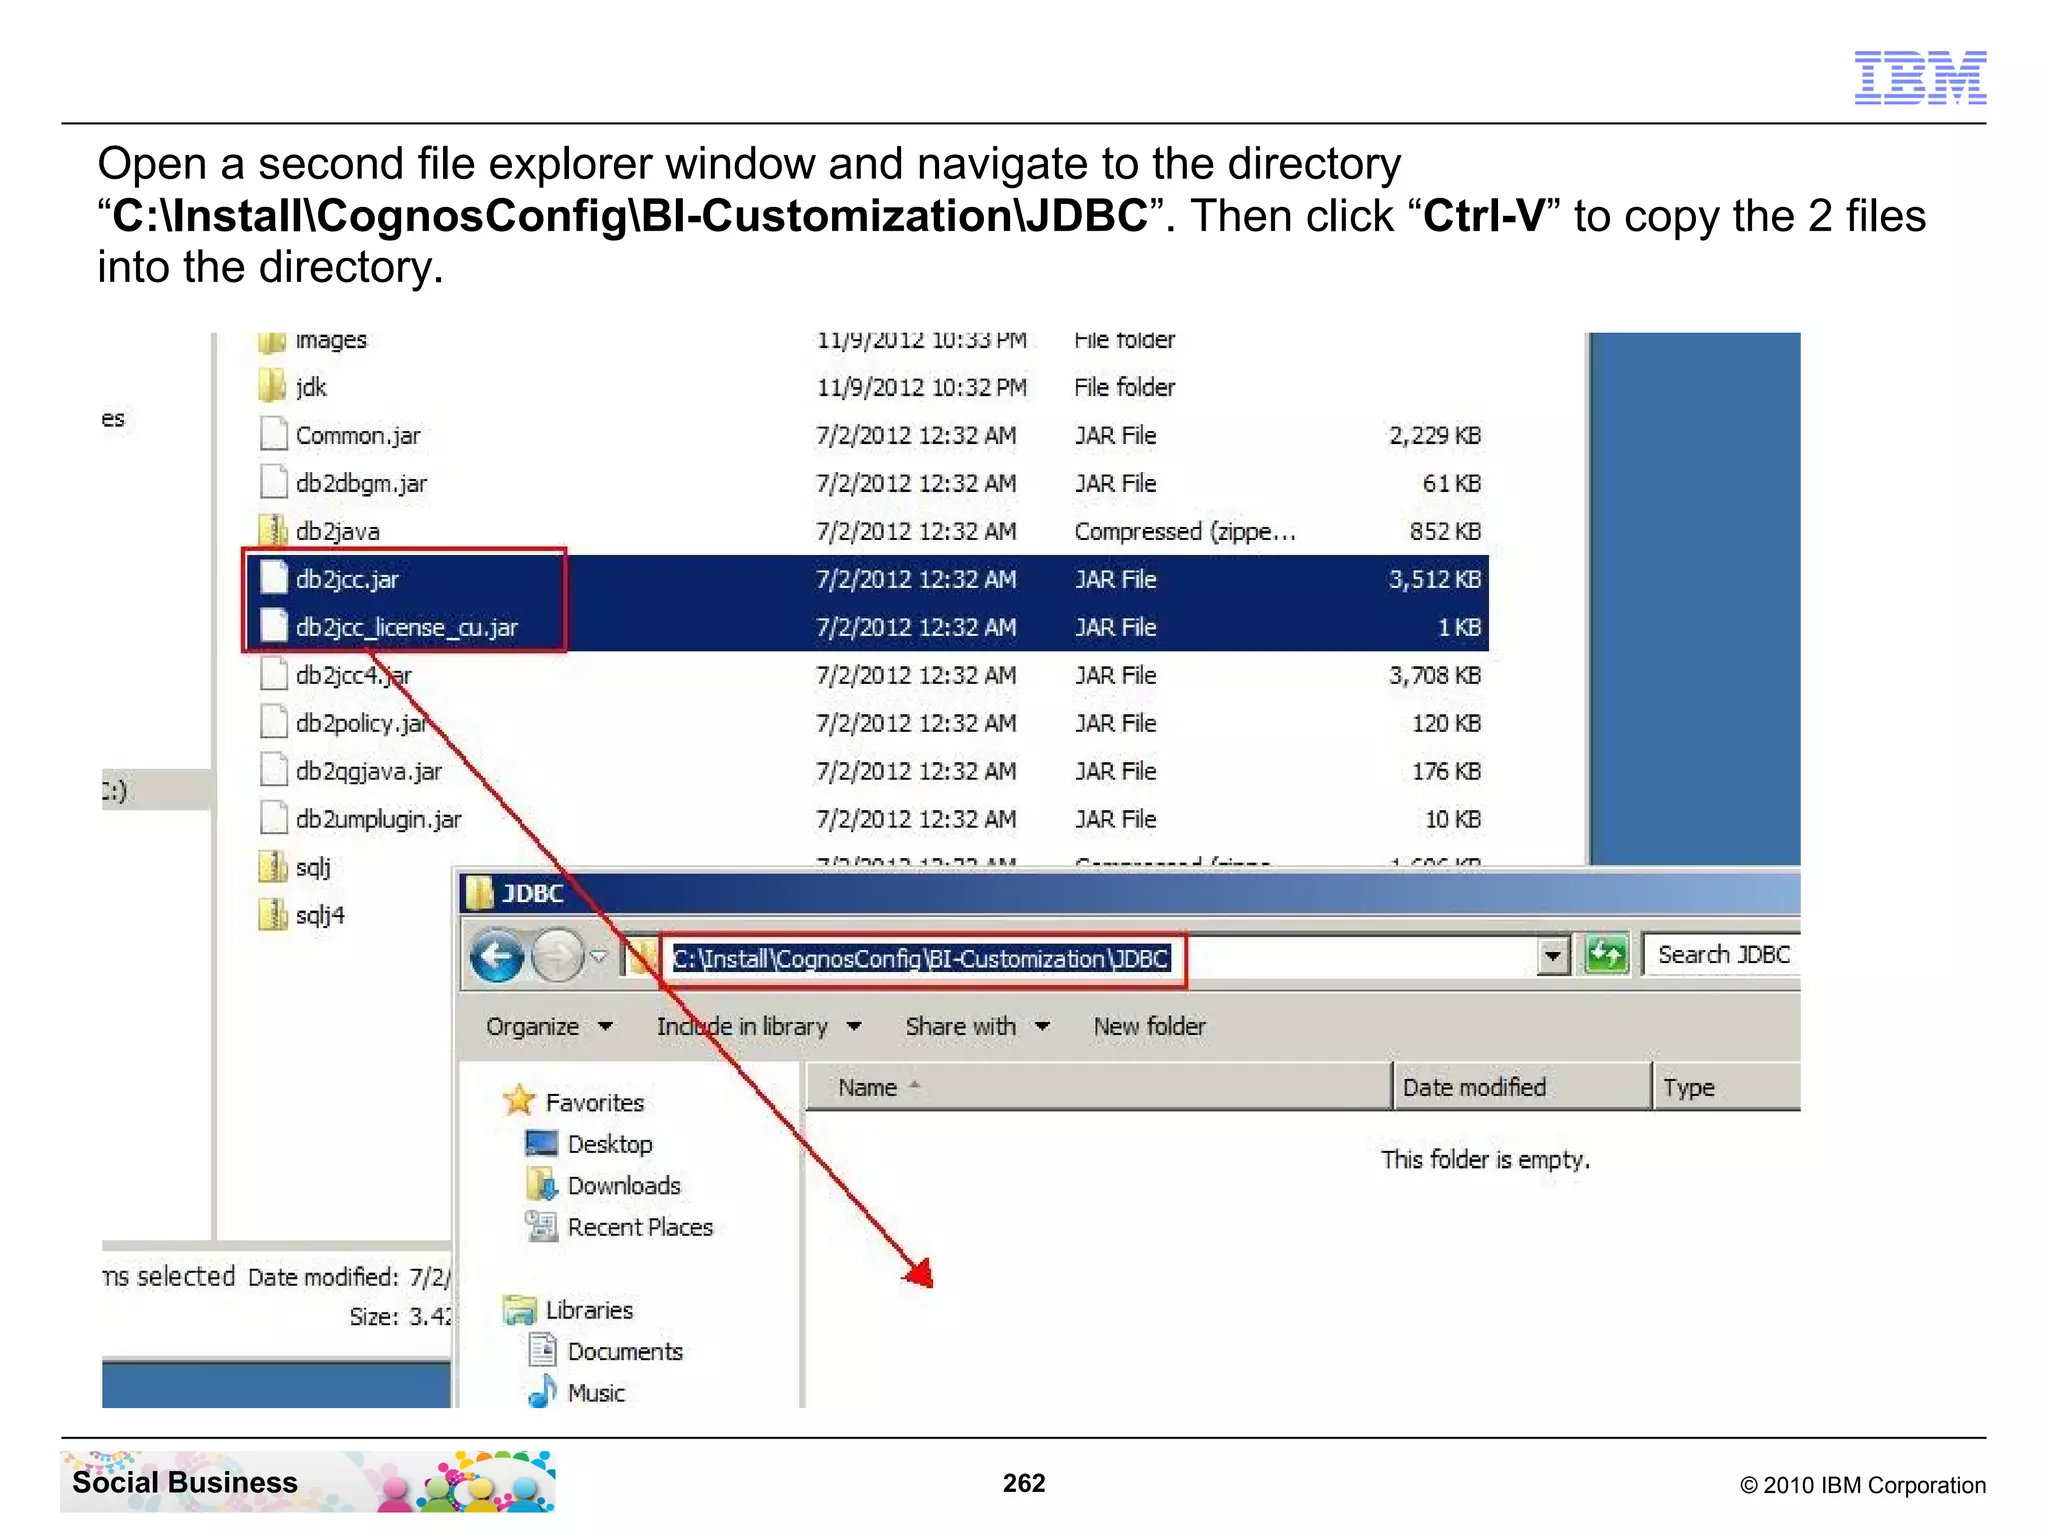The width and height of the screenshot is (2048, 1536).
Task: Click the sqlj zipped folder icon
Action: pos(272,866)
